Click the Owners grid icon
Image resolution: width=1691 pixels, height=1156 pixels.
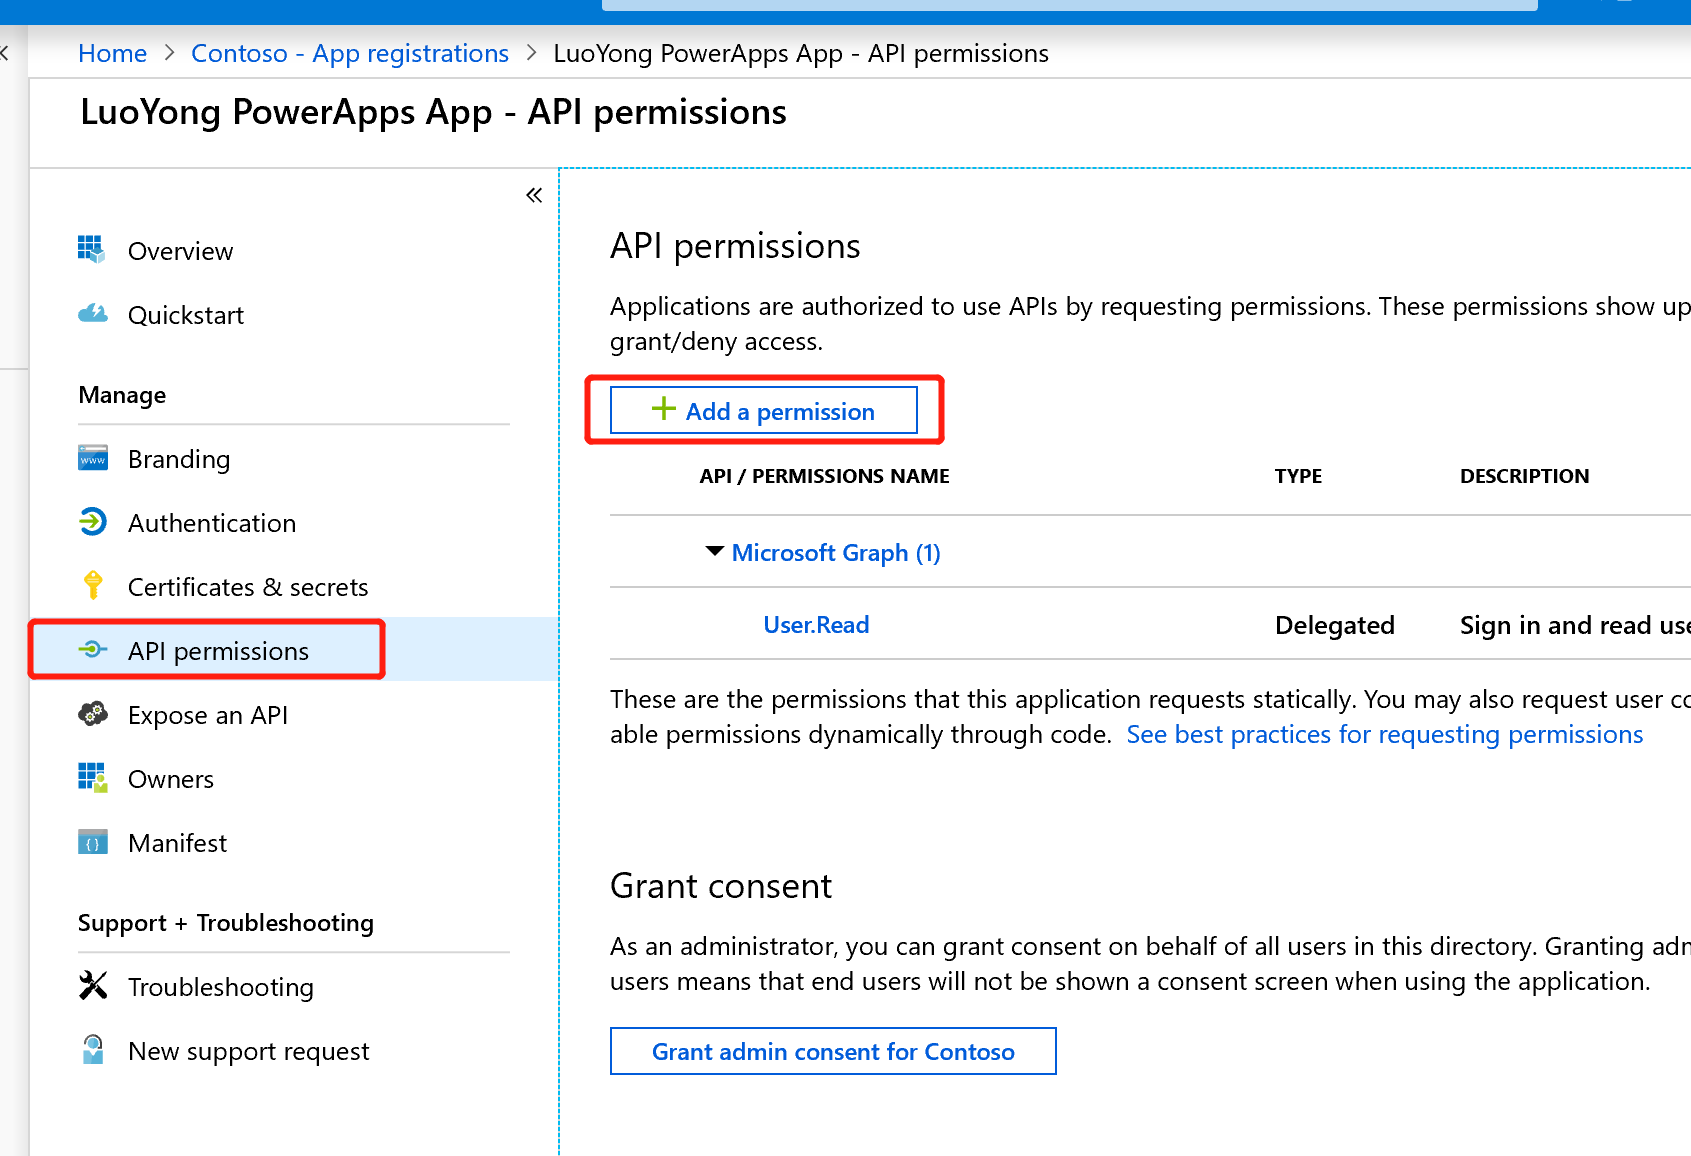pyautogui.click(x=93, y=777)
